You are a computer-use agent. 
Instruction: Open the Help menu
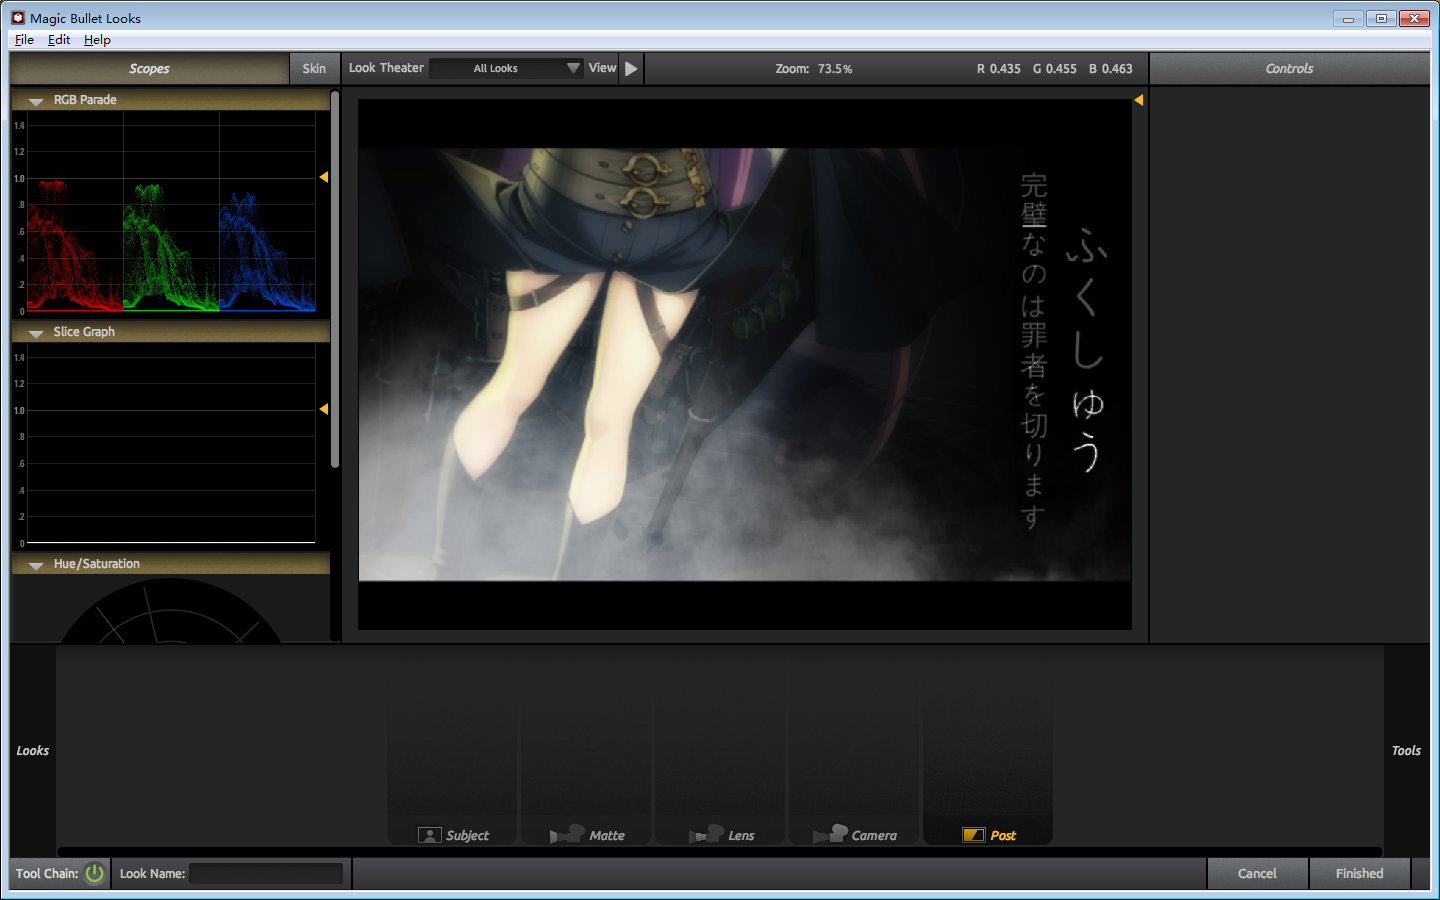click(97, 40)
